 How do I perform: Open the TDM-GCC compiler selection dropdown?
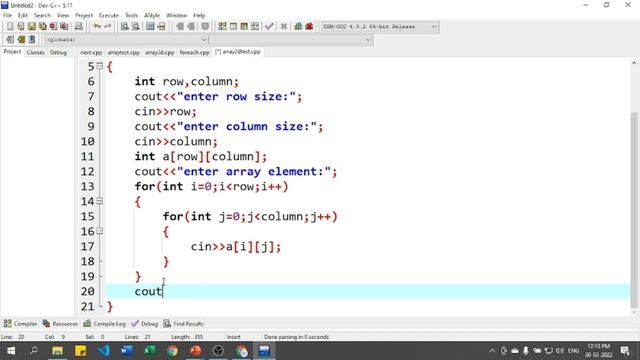pyautogui.click(x=380, y=27)
